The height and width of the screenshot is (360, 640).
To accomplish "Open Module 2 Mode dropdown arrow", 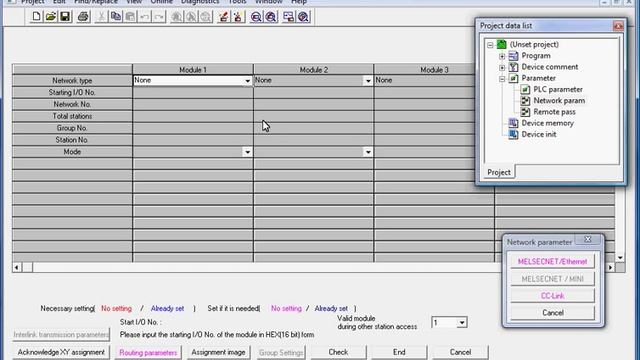I will point(368,152).
